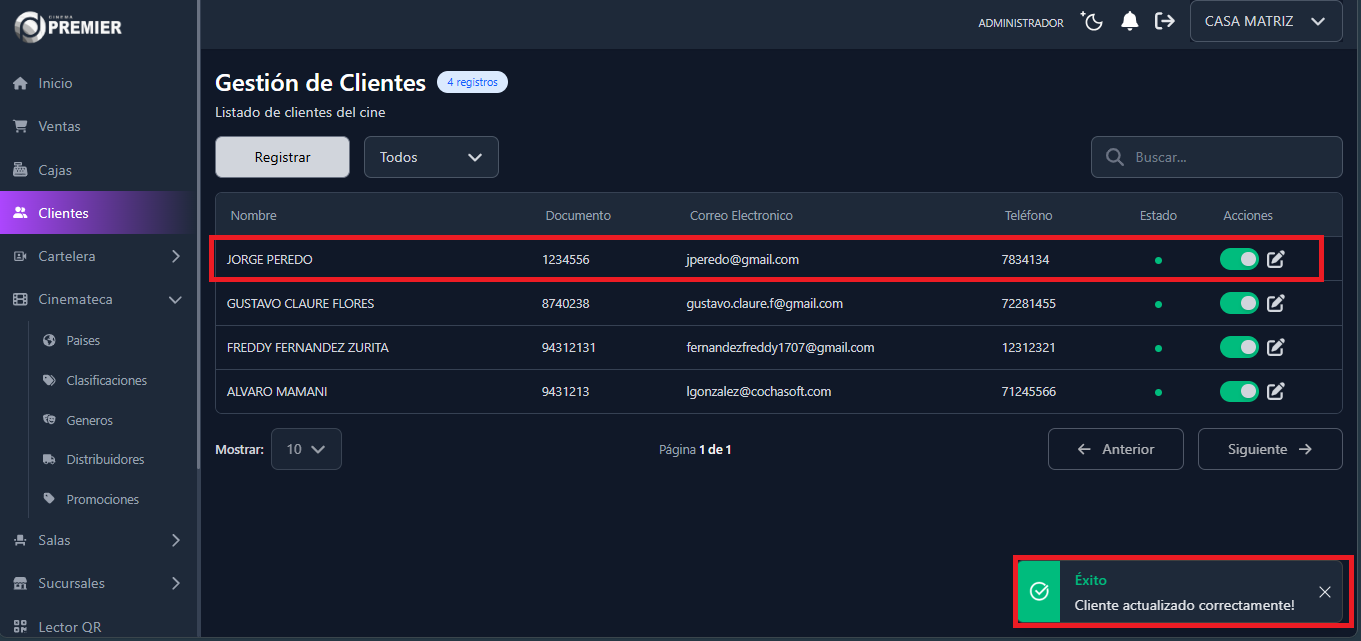Toggle status switch for Freddy Fernandez Zurita

[x=1239, y=347]
